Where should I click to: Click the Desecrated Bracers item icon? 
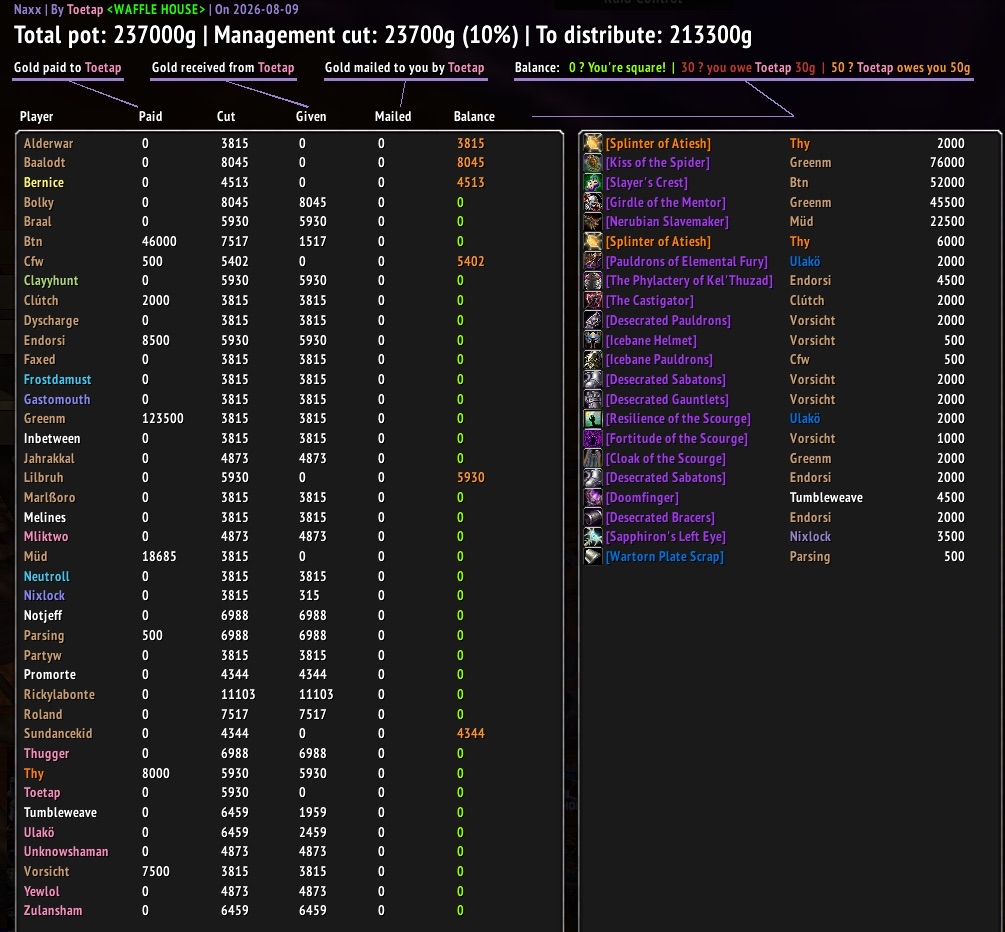593,517
